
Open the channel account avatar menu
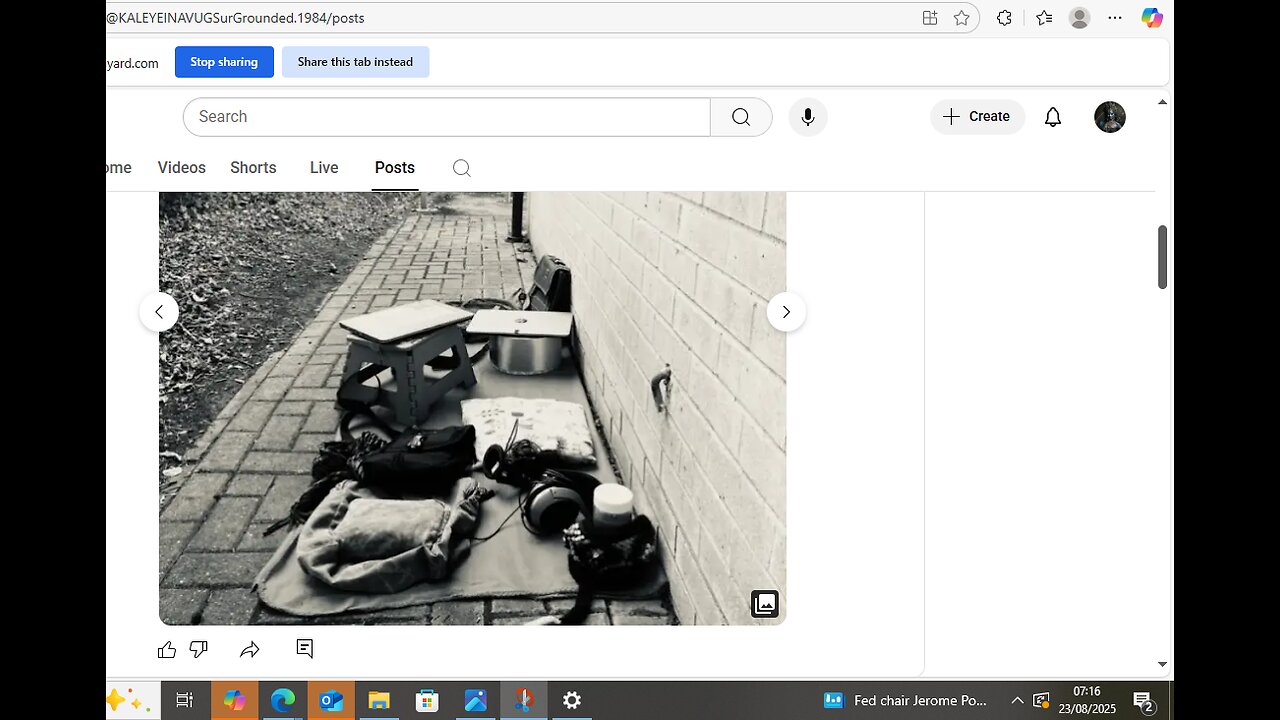tap(1110, 117)
